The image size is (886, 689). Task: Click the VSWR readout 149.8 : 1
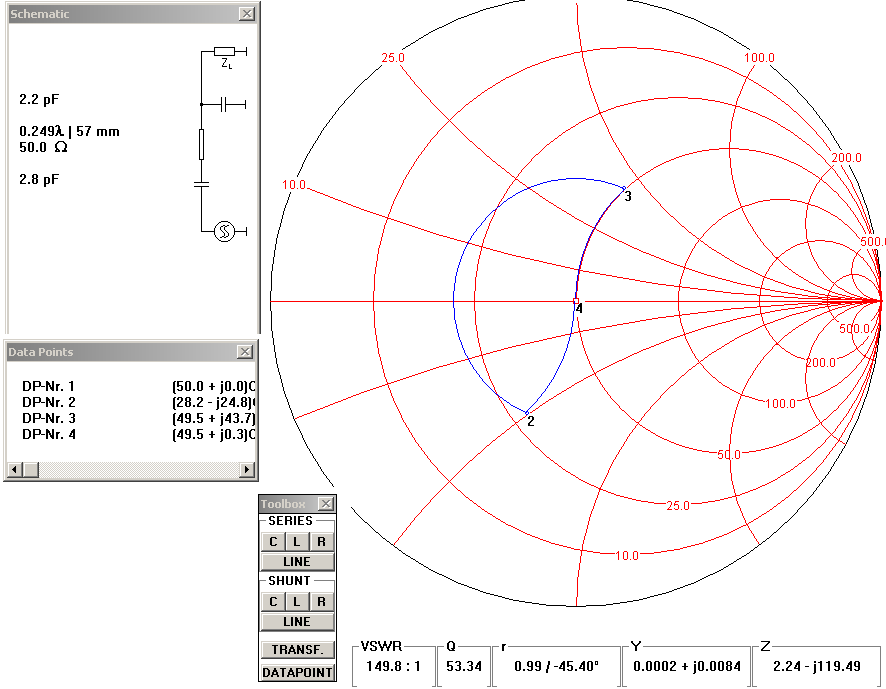[x=393, y=666]
